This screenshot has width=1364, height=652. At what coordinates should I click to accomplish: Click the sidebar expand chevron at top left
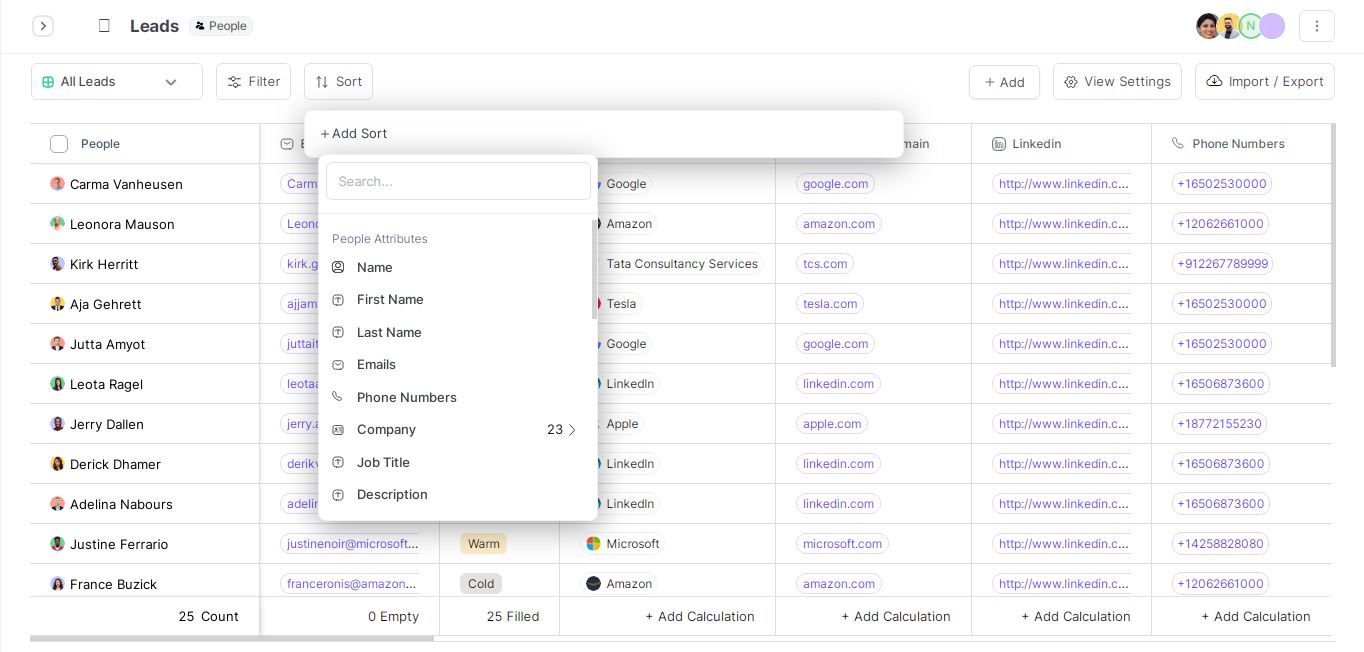click(x=43, y=25)
